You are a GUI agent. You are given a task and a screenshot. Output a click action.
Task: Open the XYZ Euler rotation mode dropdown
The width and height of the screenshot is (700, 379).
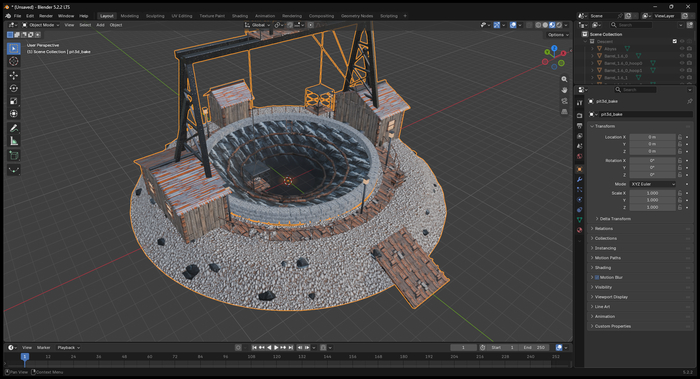pos(653,184)
